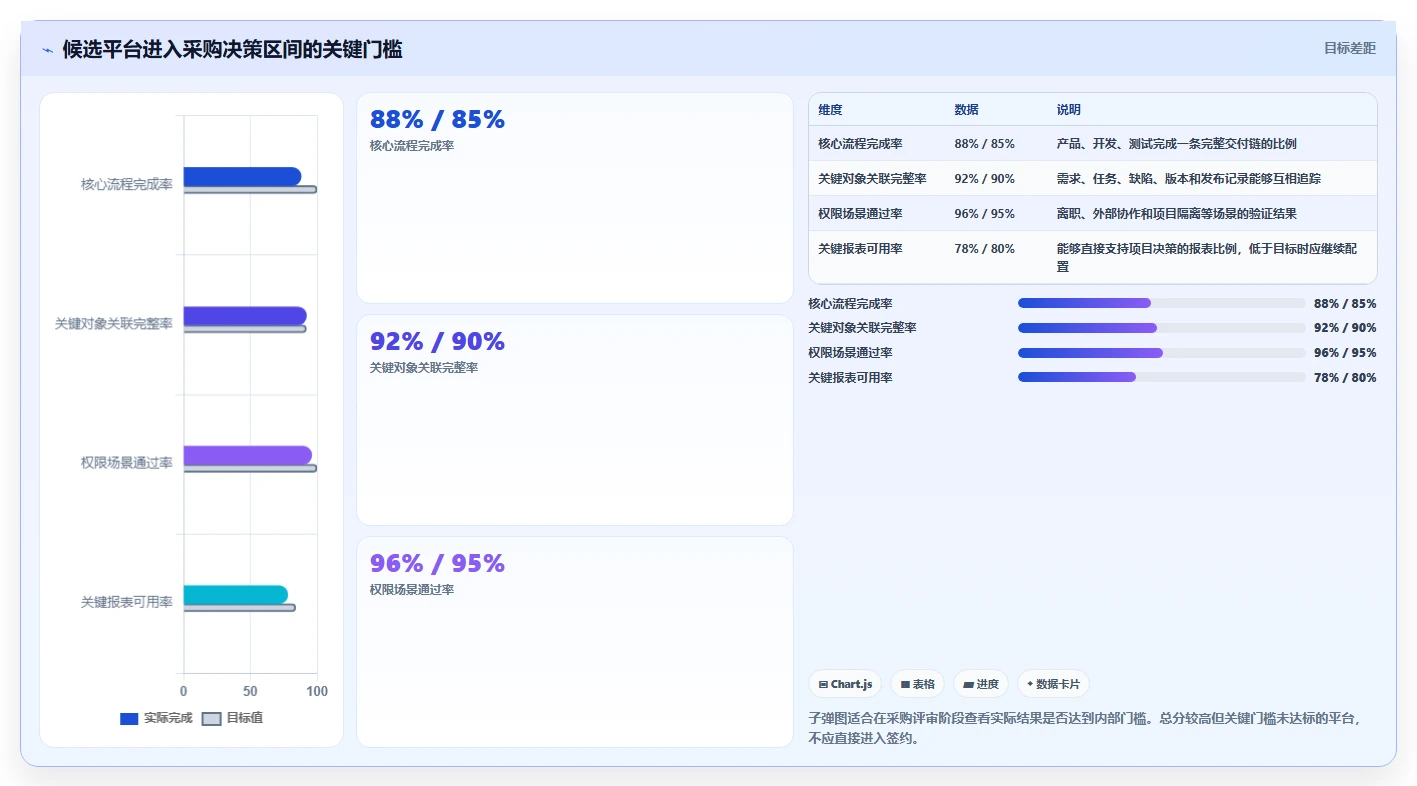Click the 进度 tag chip
1417x786 pixels.
(981, 684)
